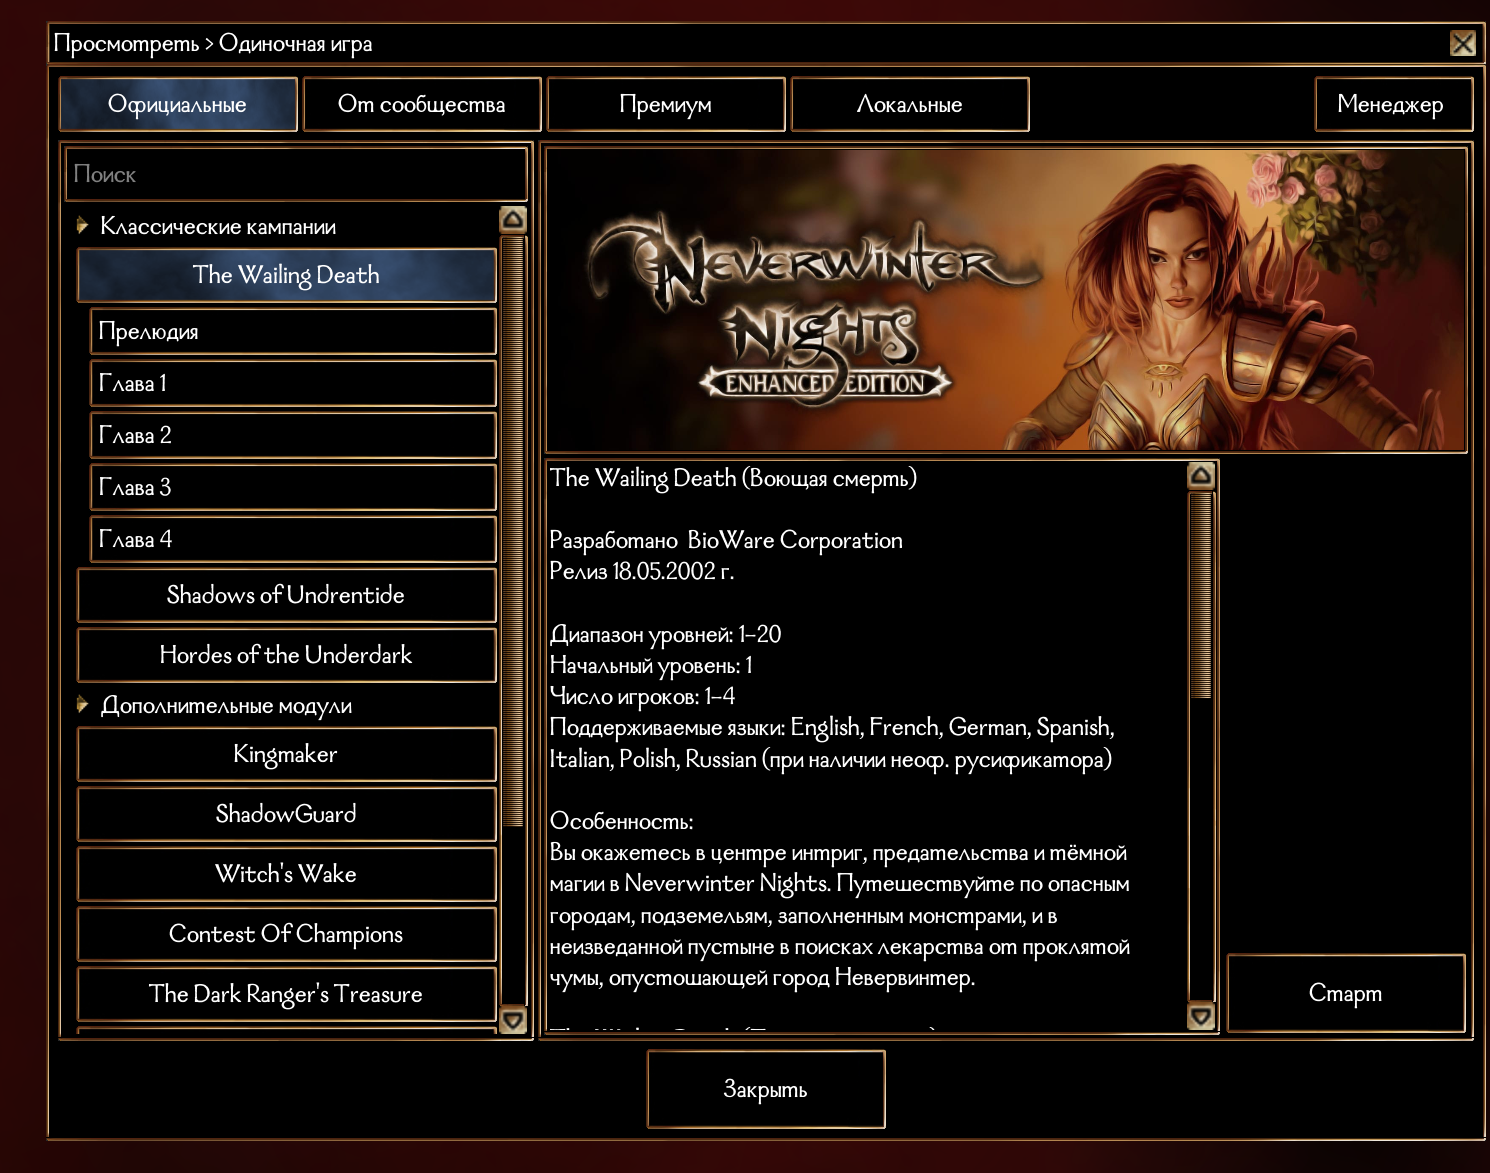The image size is (1490, 1173).
Task: Click 'The Wailing Death (Воющая смерть)' title
Action: [733, 478]
